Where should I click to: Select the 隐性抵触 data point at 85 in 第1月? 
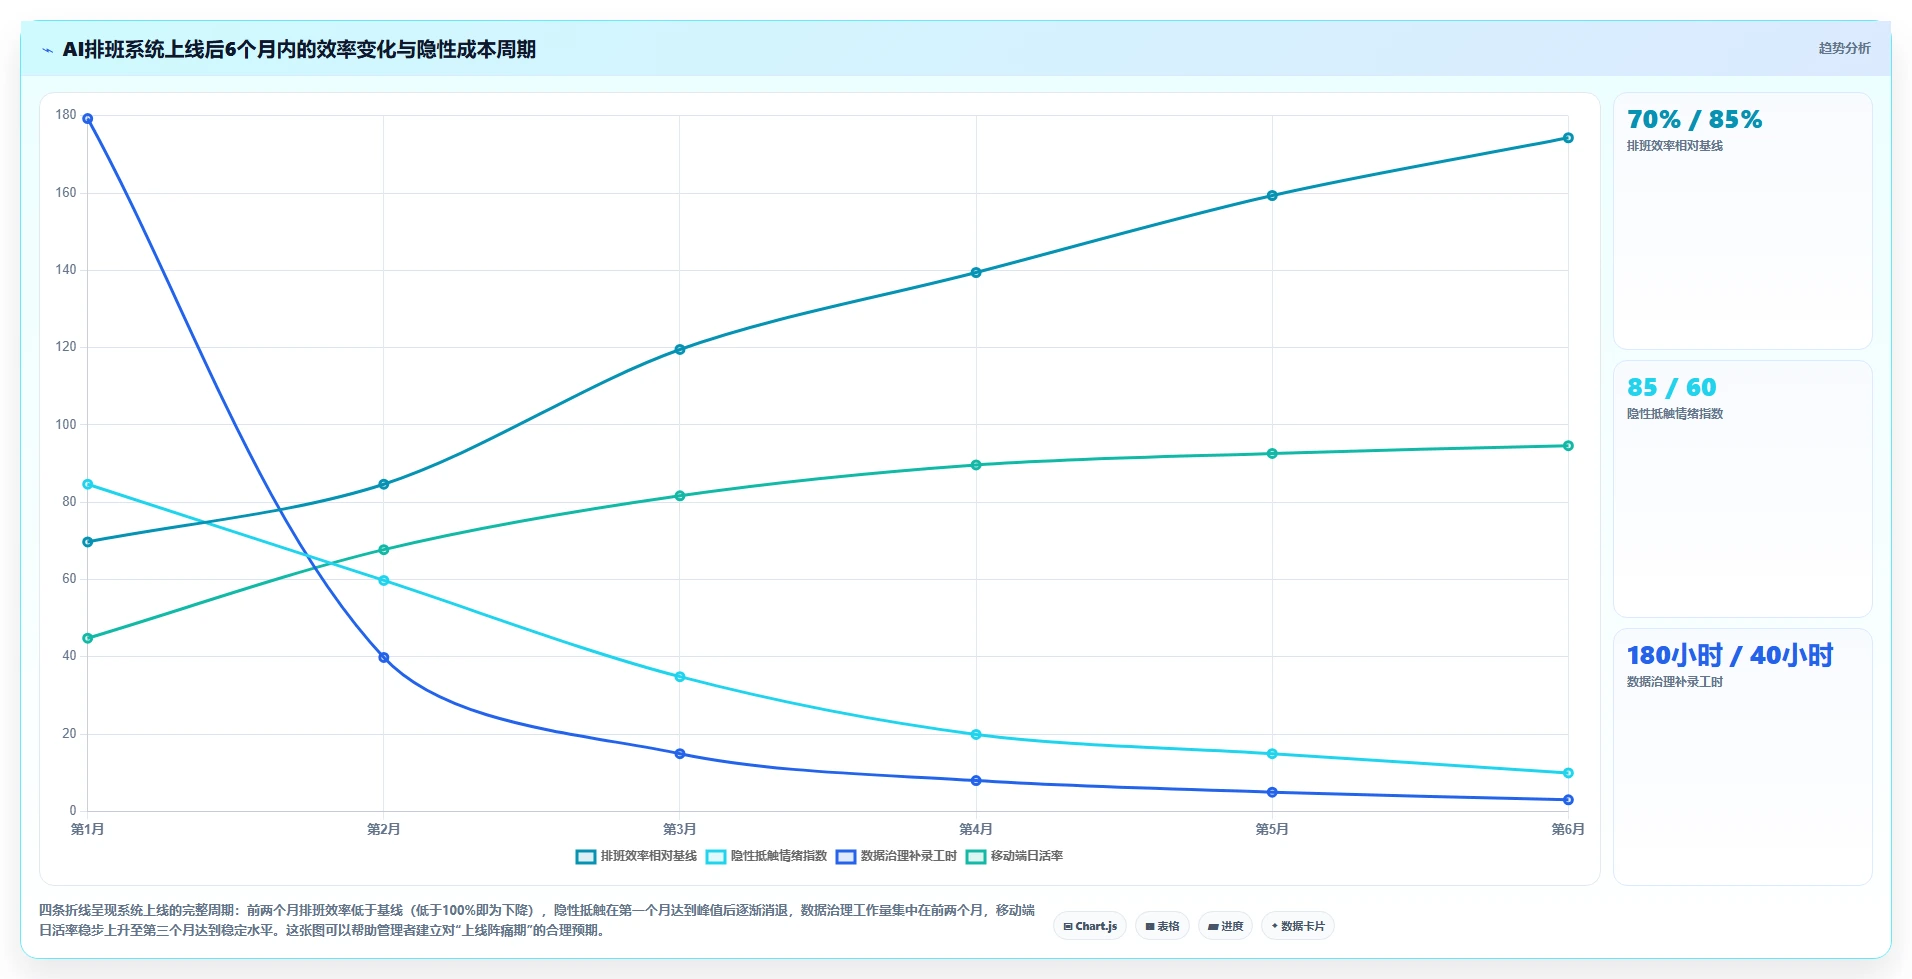tap(88, 485)
